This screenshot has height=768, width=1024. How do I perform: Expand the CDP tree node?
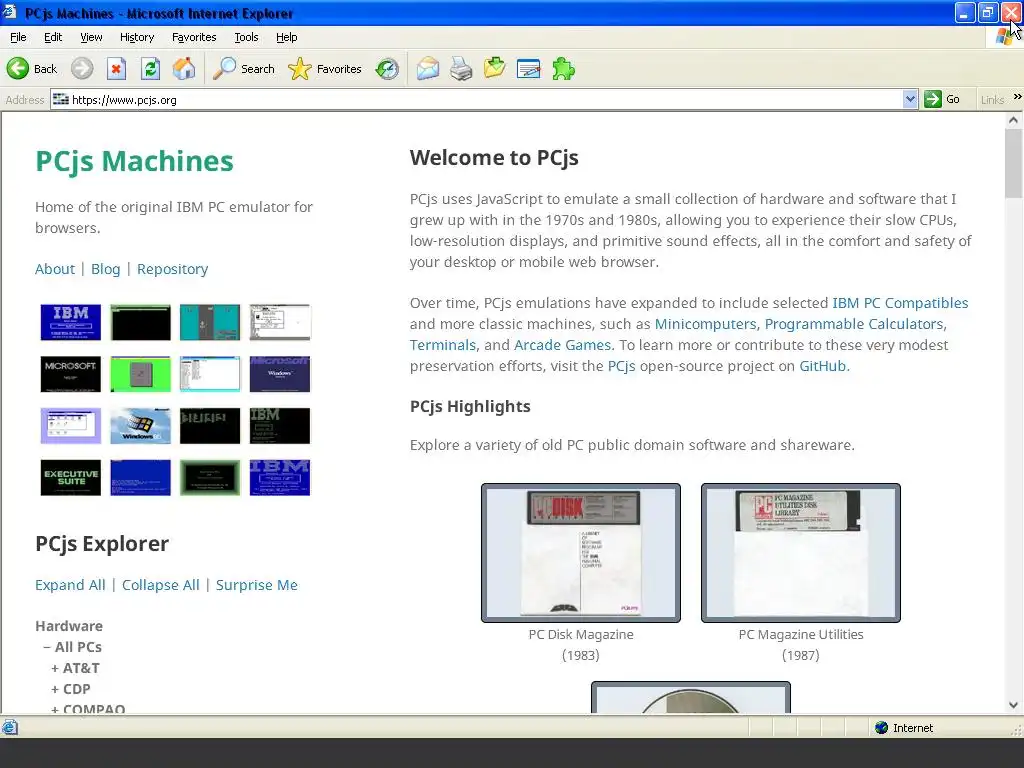pos(55,689)
